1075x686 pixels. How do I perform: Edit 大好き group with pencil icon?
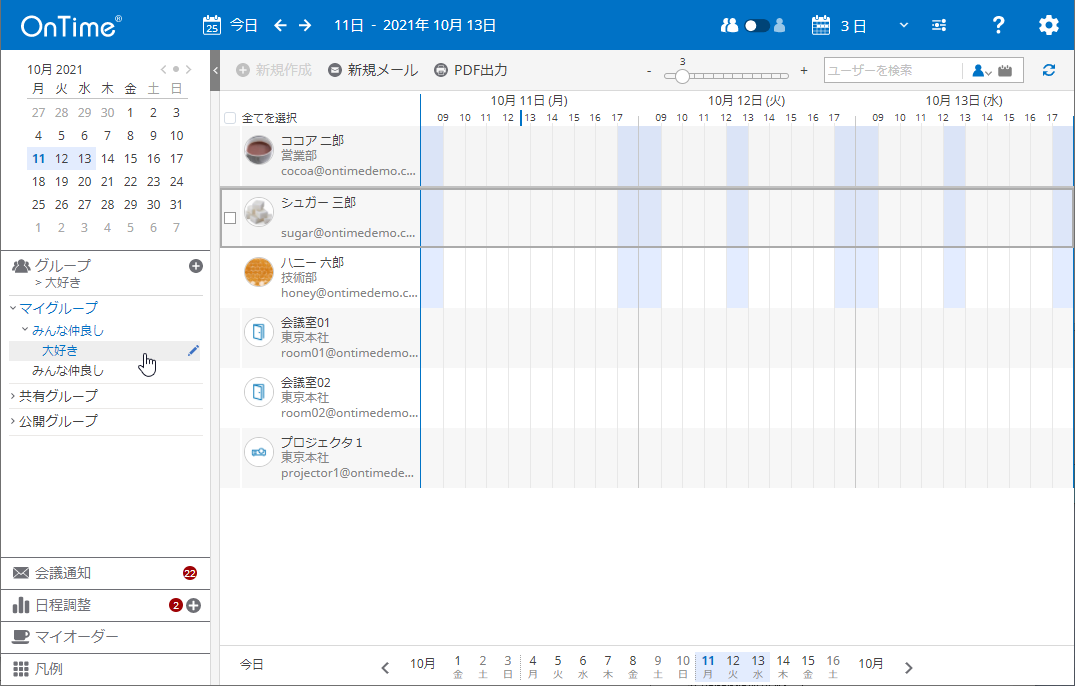pyautogui.click(x=193, y=351)
